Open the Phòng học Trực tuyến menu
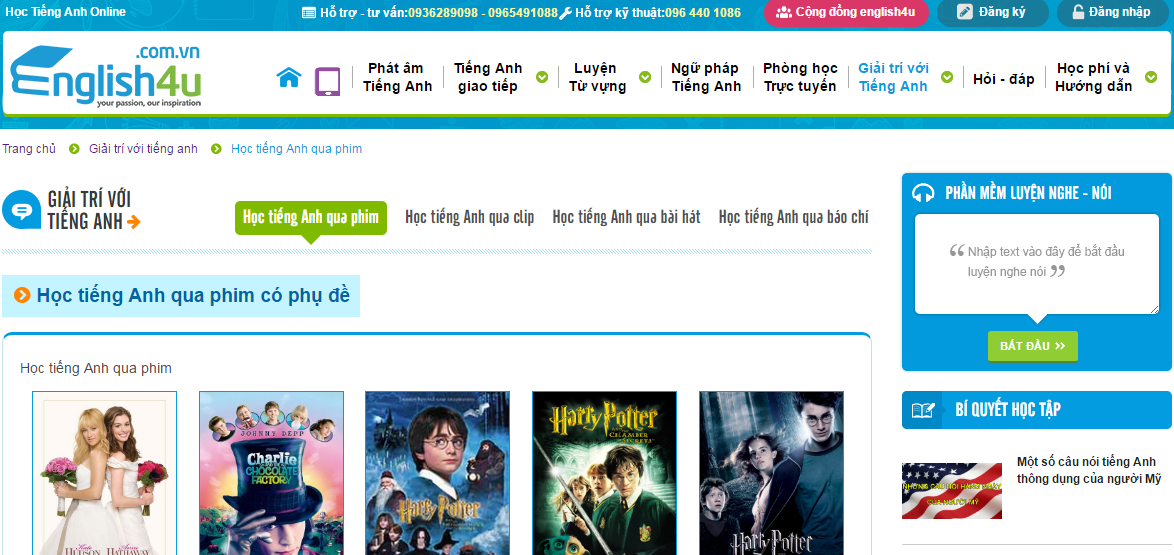 (x=800, y=77)
